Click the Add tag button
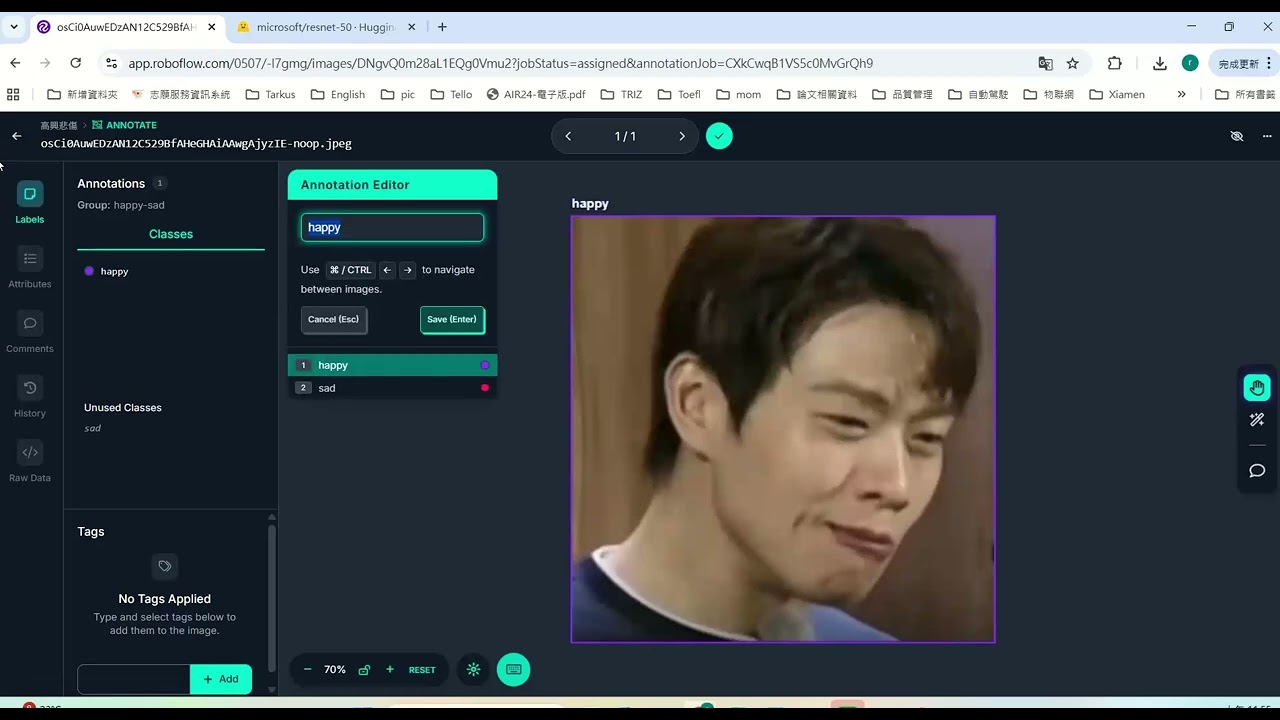1280x720 pixels. point(221,679)
